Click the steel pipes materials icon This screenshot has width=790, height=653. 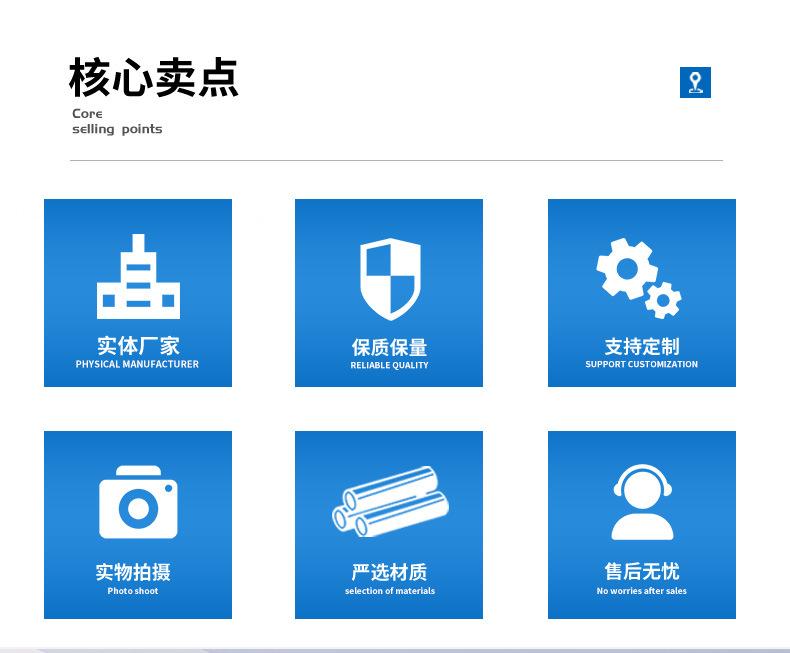[390, 501]
